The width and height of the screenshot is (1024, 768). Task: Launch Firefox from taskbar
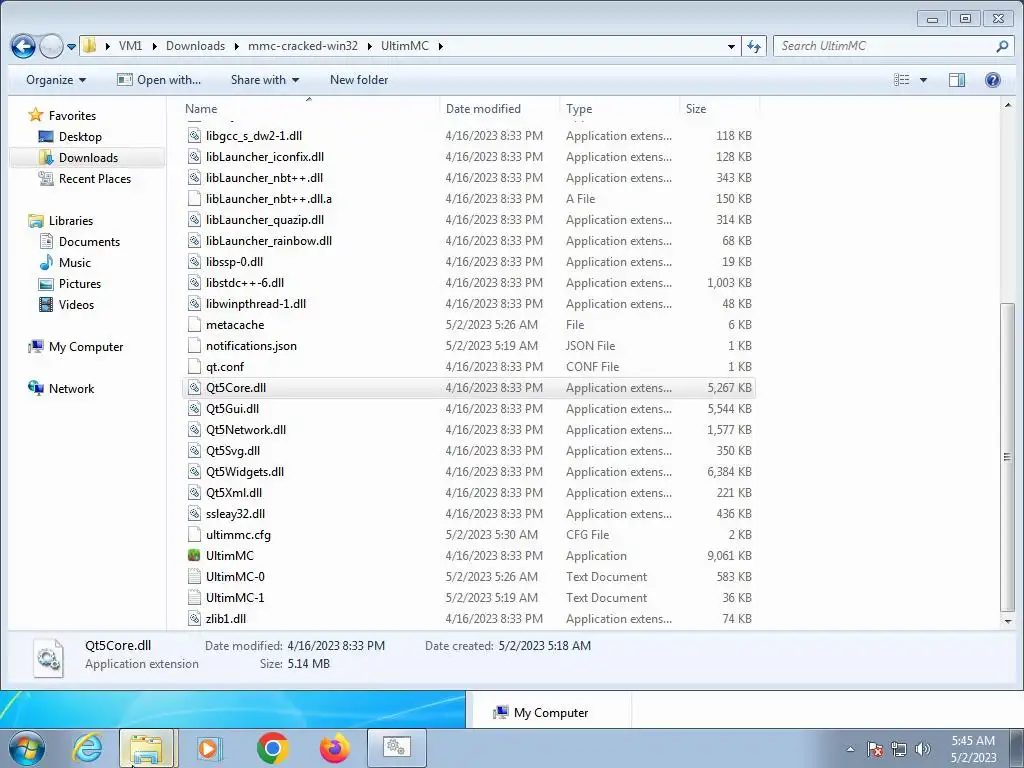pos(334,748)
